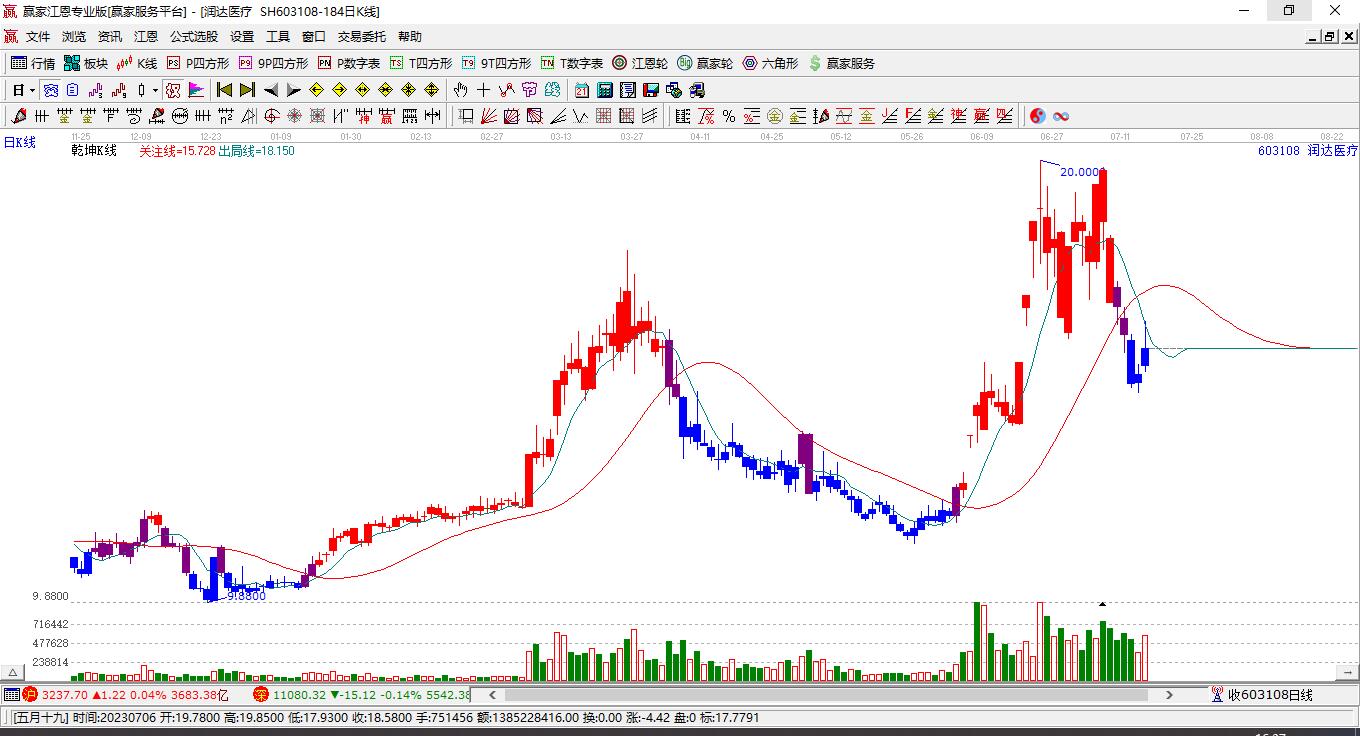Click the Shanghai index 3237.70 status entry

pyautogui.click(x=127, y=694)
